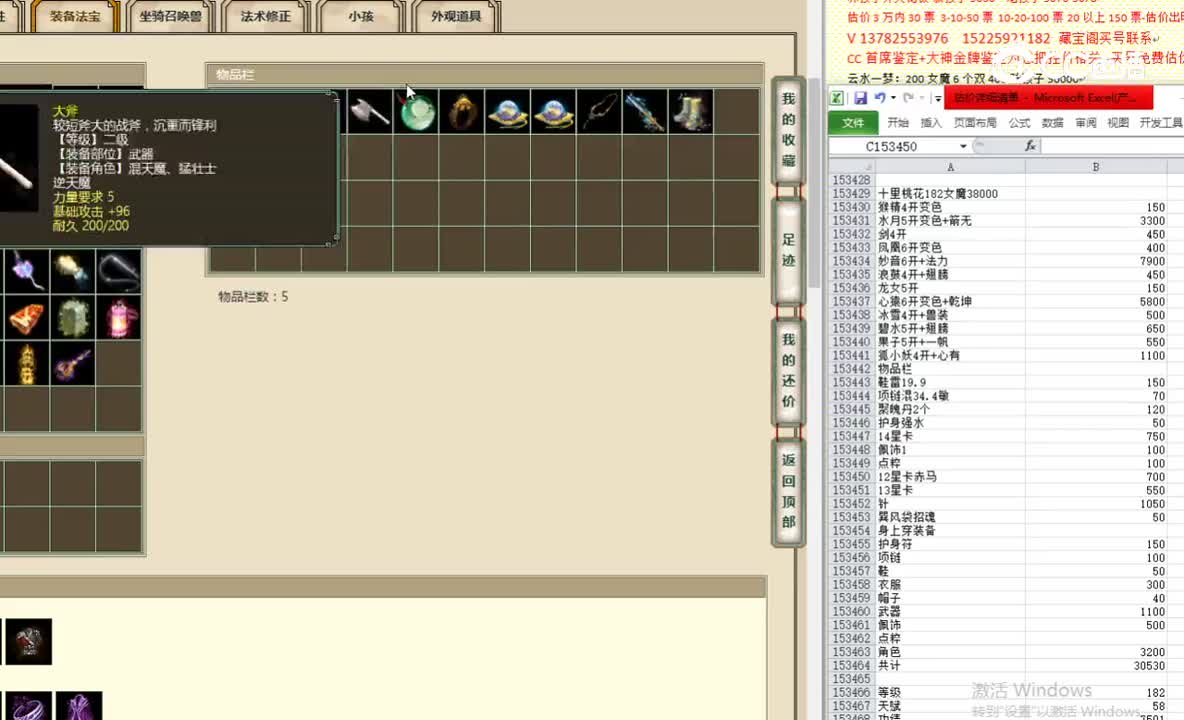Image resolution: width=1184 pixels, height=720 pixels.
Task: Switch to the 装备法宝 tab
Action: click(75, 16)
